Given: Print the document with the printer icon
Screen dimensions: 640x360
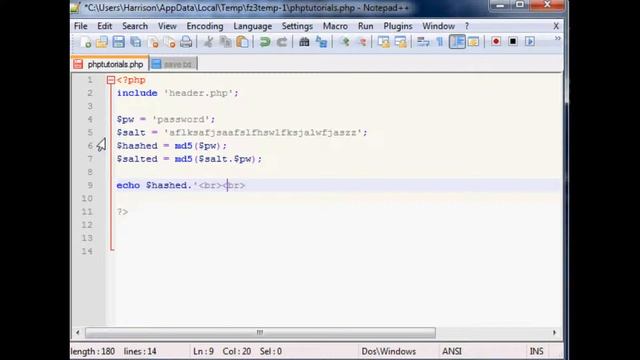Looking at the screenshot, I should coord(186,42).
